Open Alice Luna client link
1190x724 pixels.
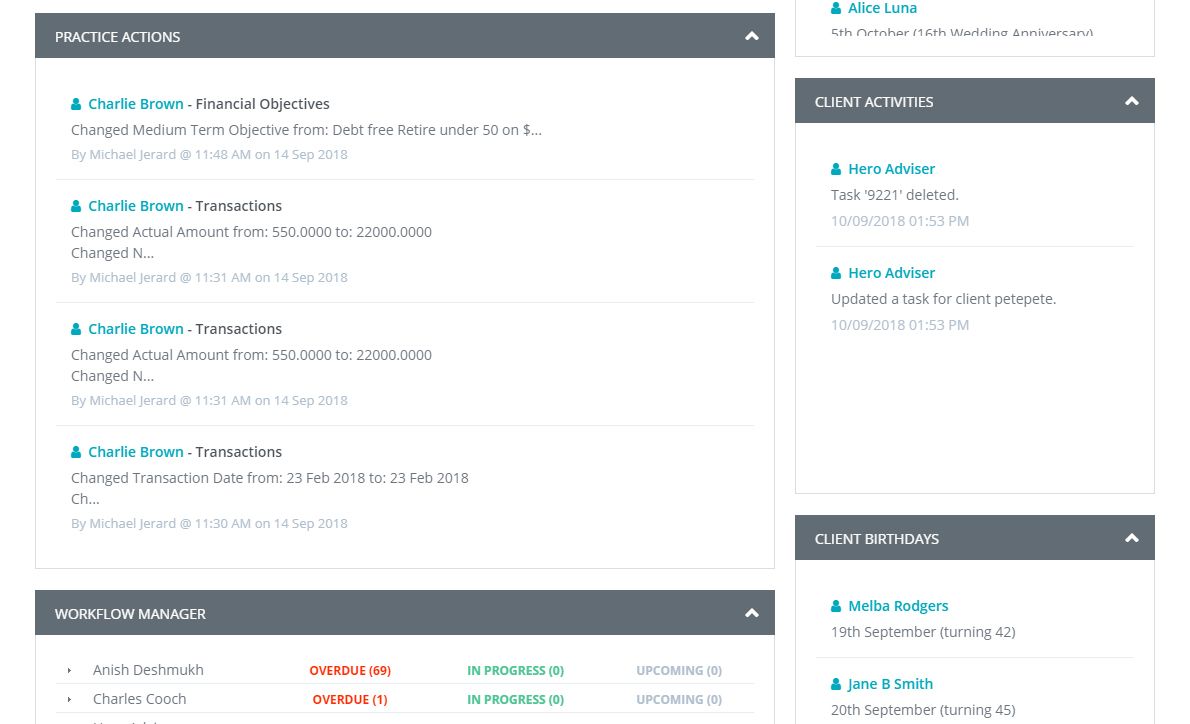(882, 8)
